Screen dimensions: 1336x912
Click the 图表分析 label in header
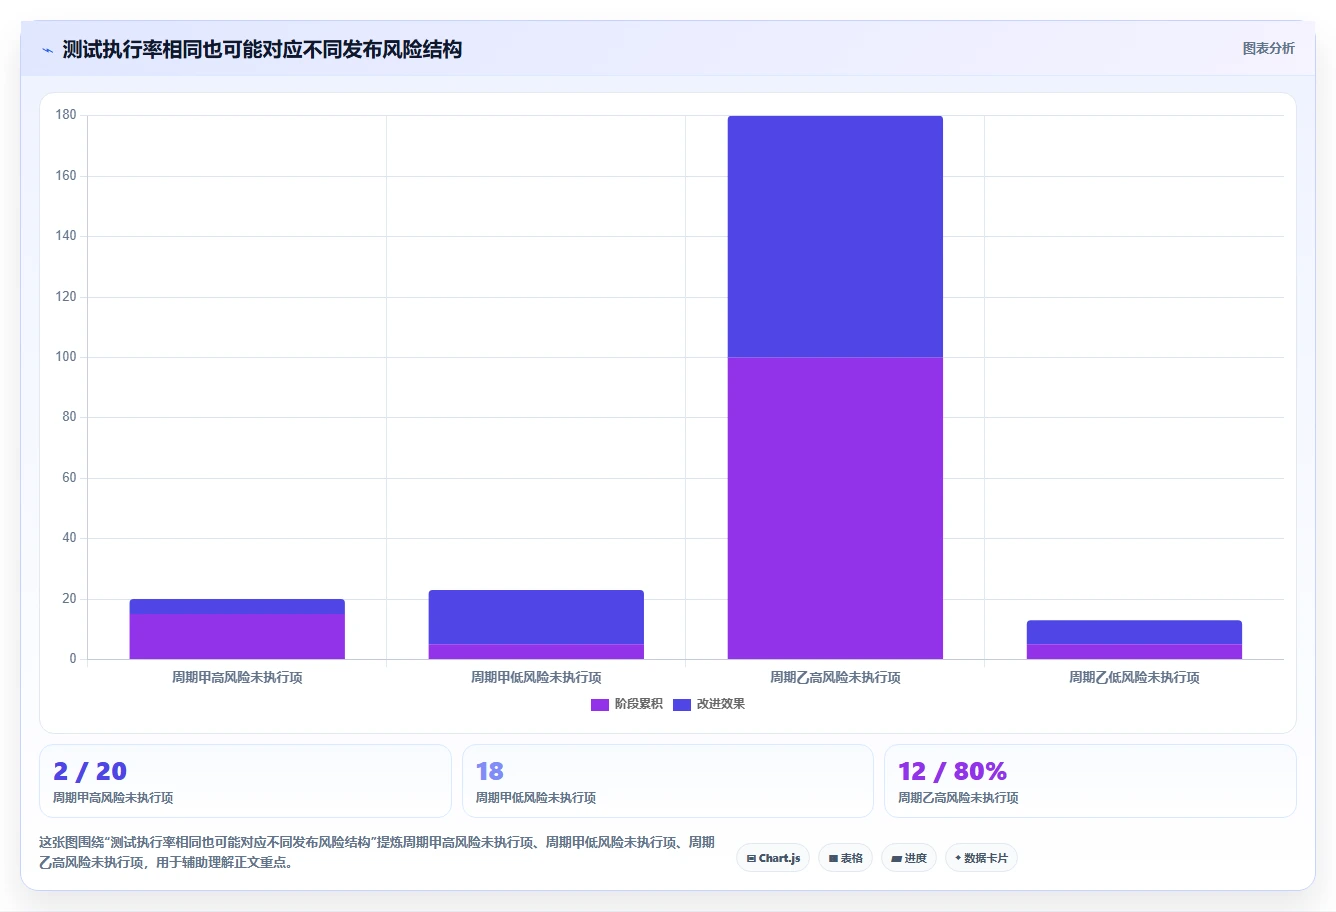tap(1268, 48)
